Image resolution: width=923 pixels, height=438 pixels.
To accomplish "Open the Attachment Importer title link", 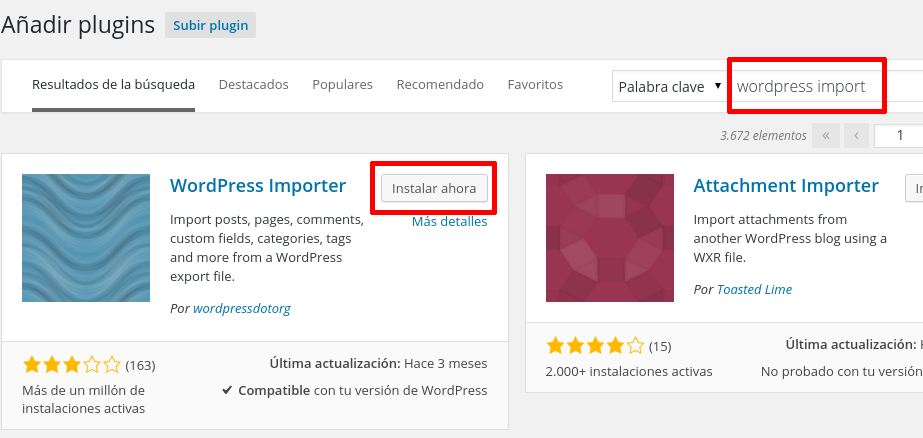I will point(786,185).
